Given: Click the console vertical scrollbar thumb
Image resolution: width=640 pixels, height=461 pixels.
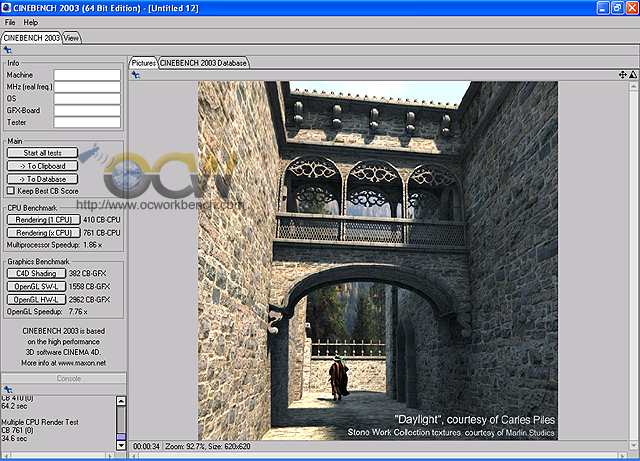Looking at the screenshot, I should (121, 437).
